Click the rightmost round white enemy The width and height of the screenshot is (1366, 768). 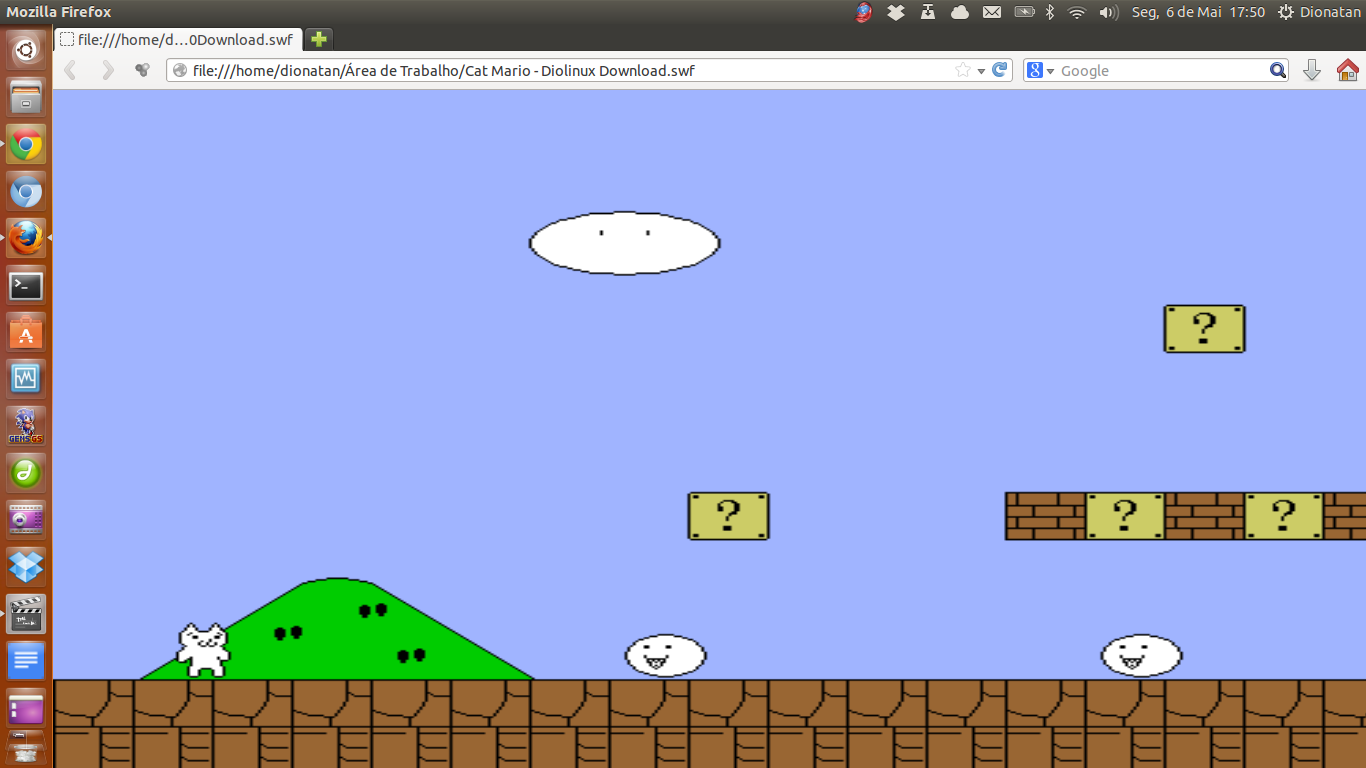(1141, 656)
